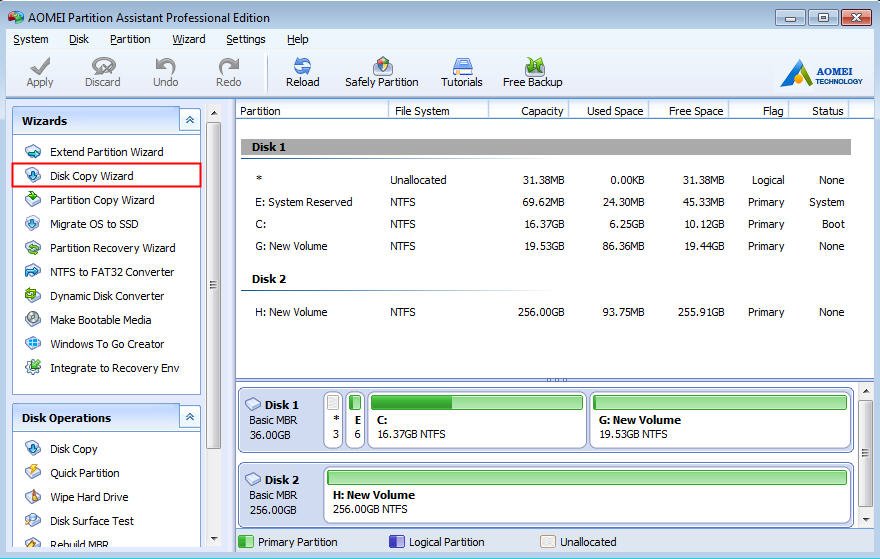
Task: Sort by Status column header
Action: pyautogui.click(x=819, y=111)
